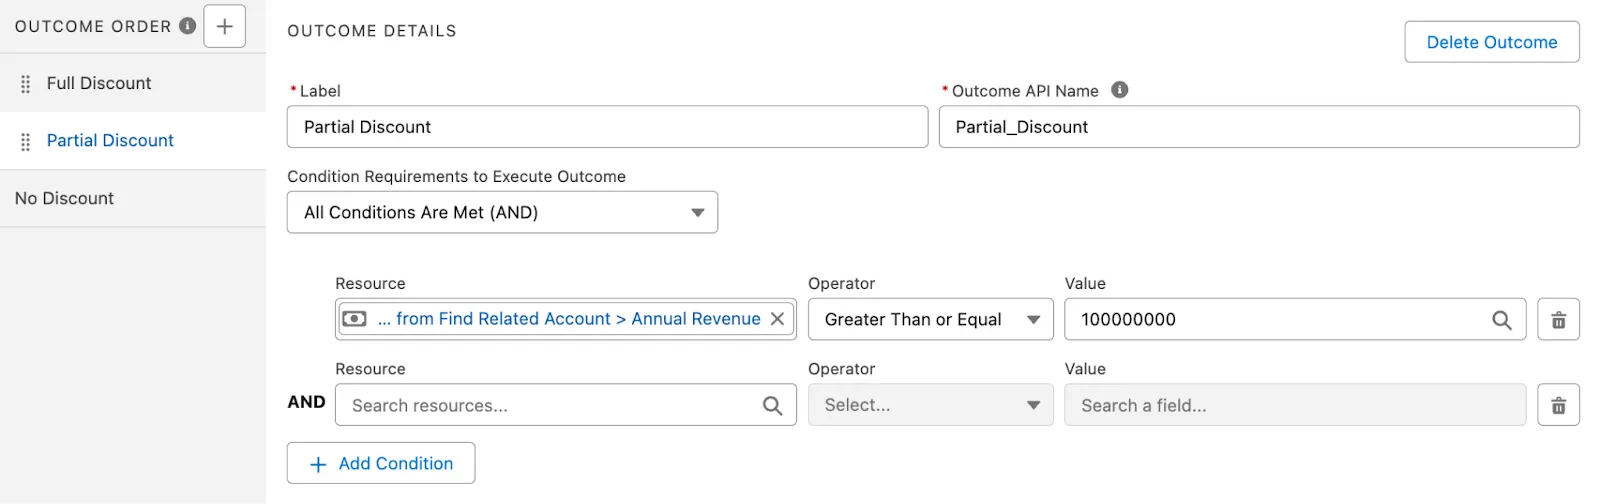
Task: Click the search icon in the 100000000 value field
Action: pos(1501,320)
